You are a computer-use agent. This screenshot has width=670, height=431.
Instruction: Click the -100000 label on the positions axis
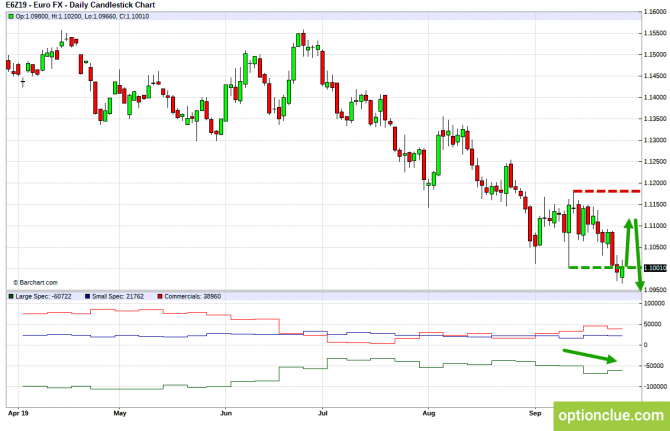[x=655, y=387]
